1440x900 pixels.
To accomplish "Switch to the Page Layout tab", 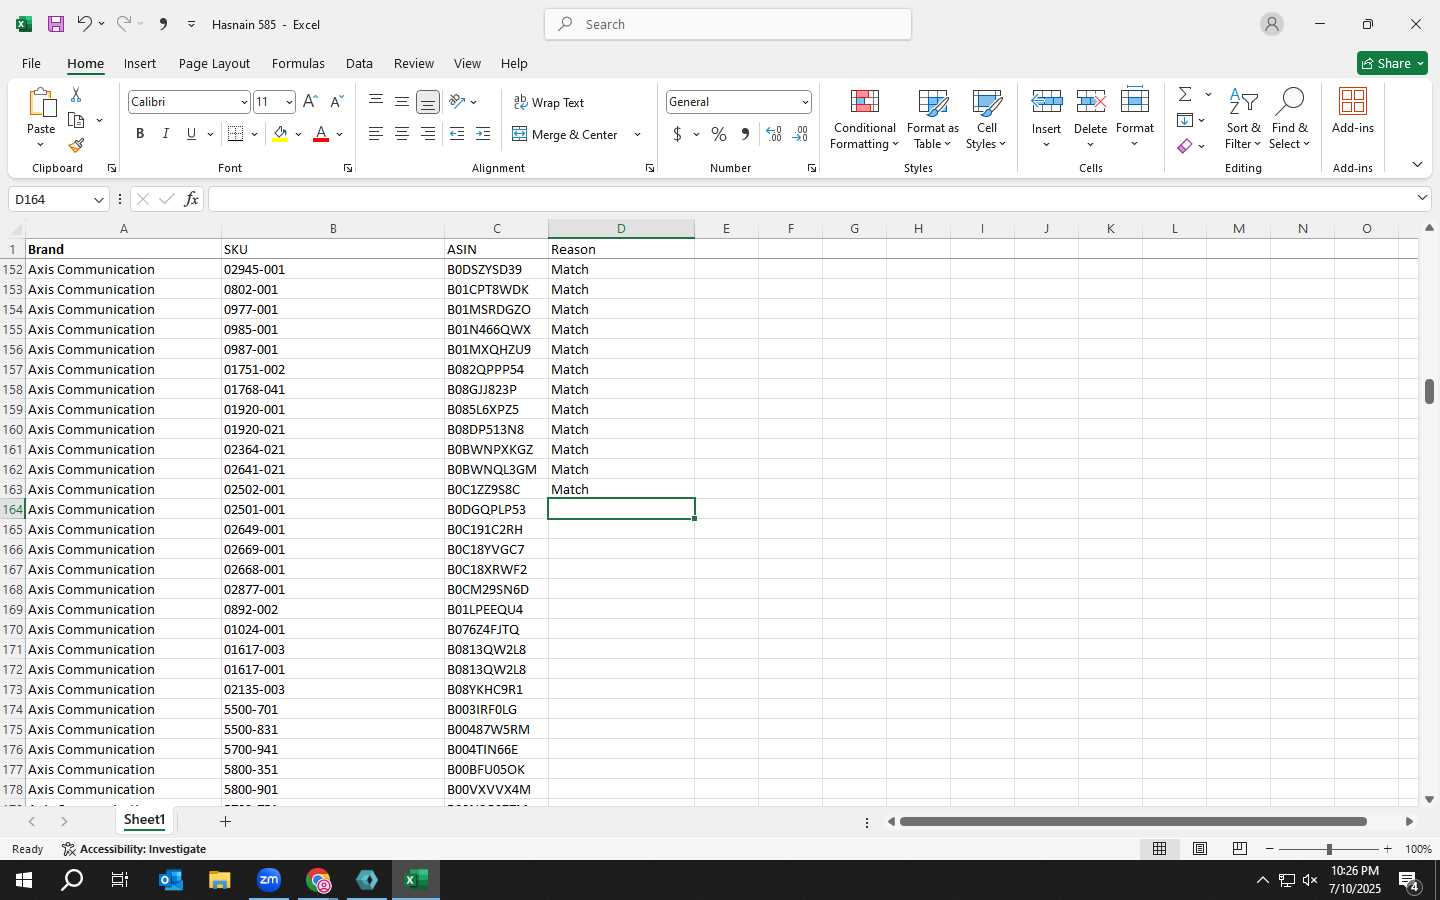I will 214,63.
